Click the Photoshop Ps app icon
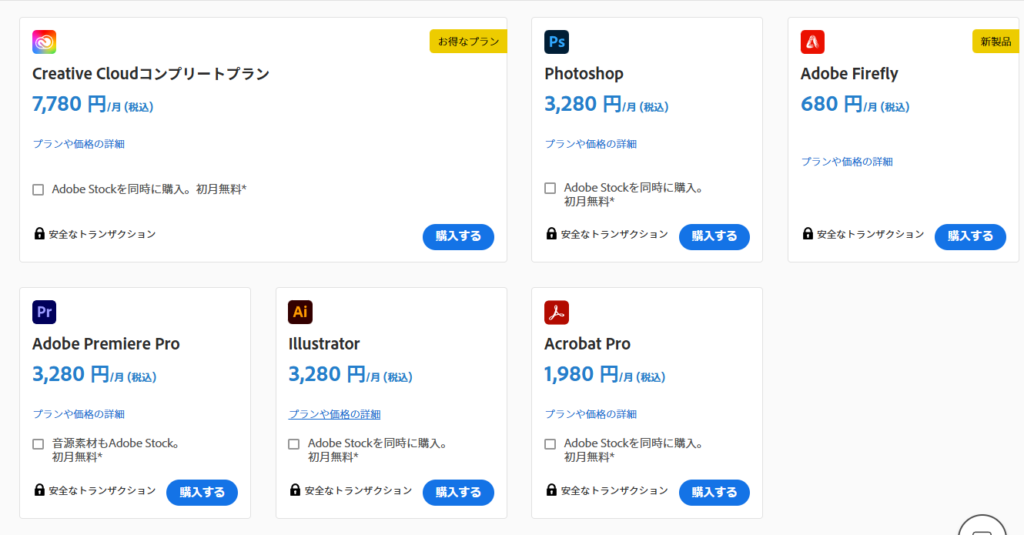Viewport: 1024px width, 535px height. [x=557, y=42]
